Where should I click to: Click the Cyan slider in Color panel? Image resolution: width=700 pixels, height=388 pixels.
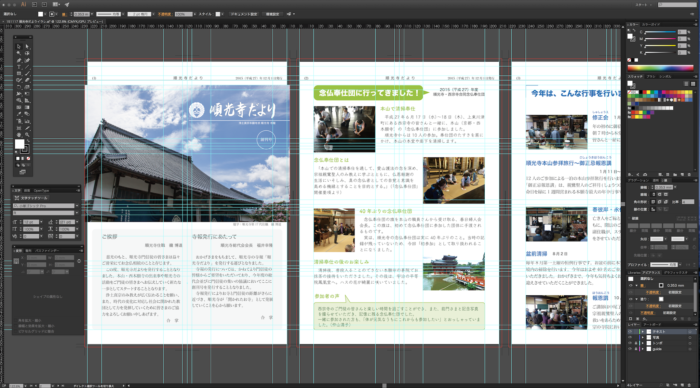coord(660,32)
